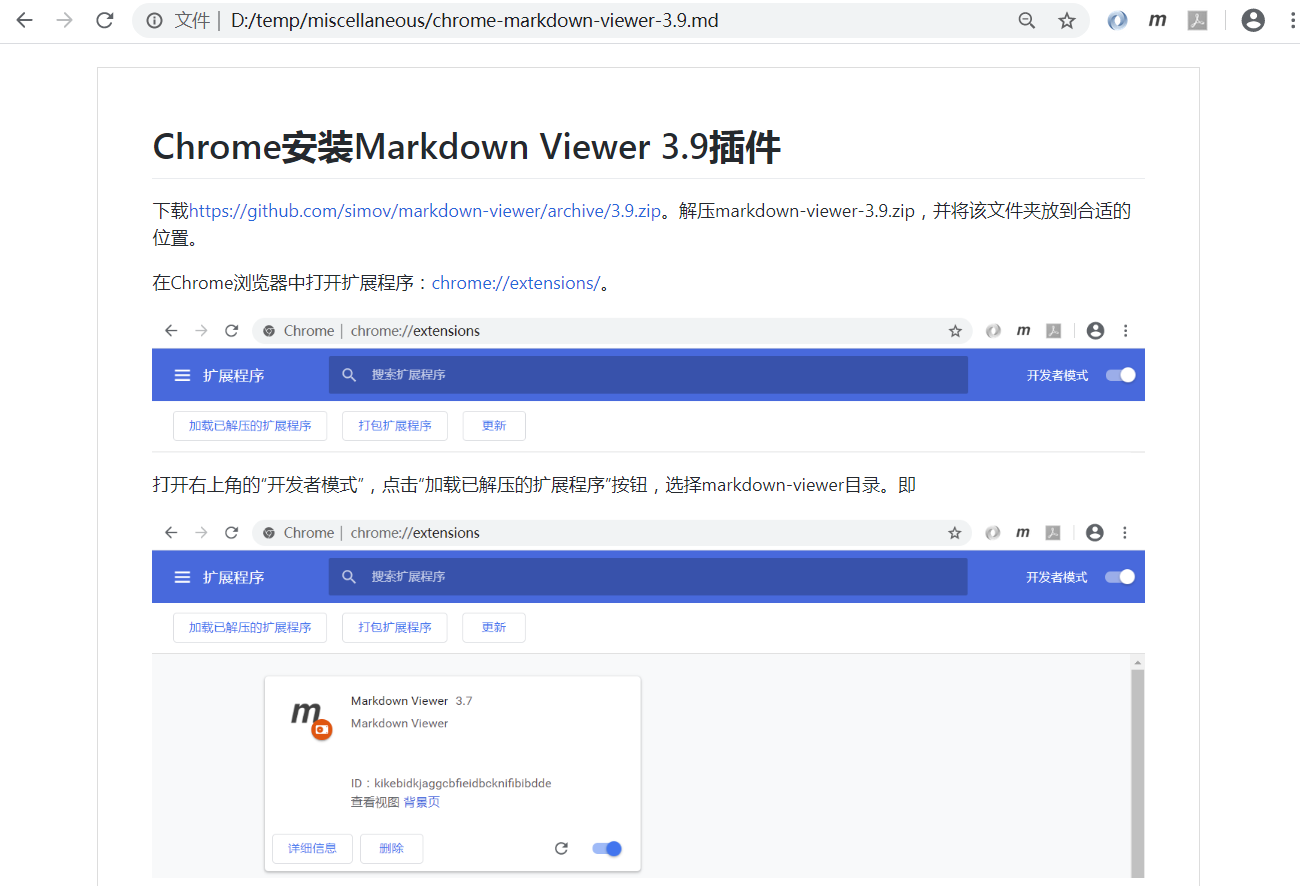The image size is (1300, 886).
Task: Disable the Markdown Viewer card's enable toggle
Action: 605,847
